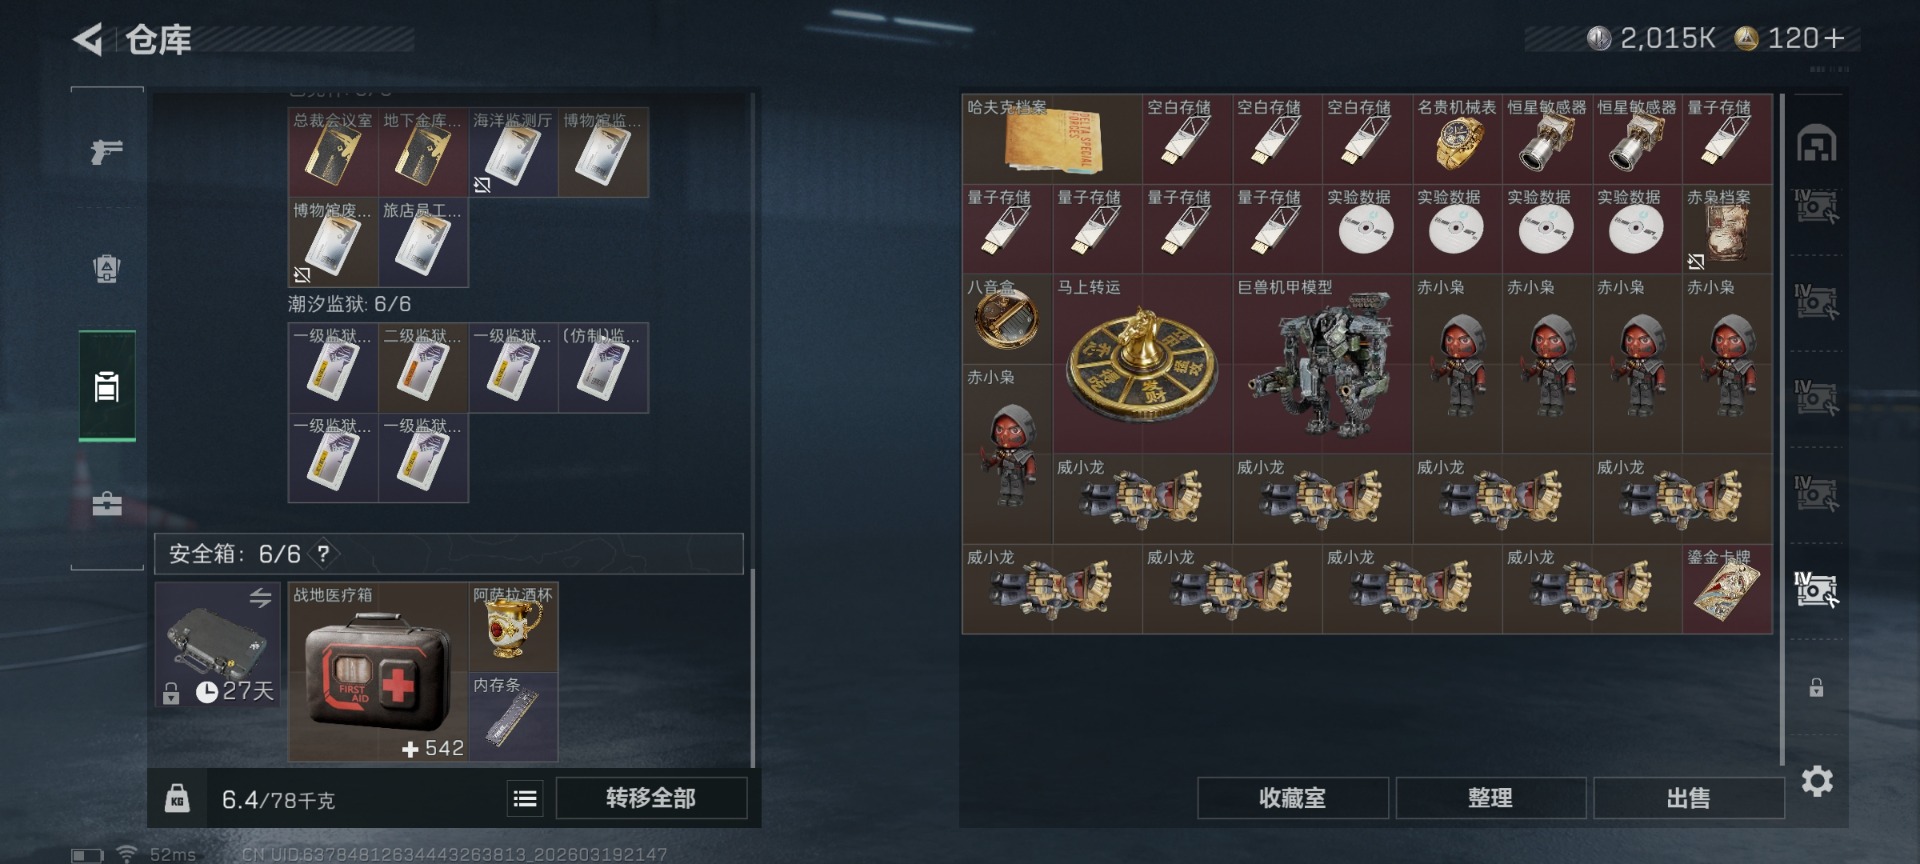Click the locked storage slot padlock icon

pyautogui.click(x=1816, y=688)
